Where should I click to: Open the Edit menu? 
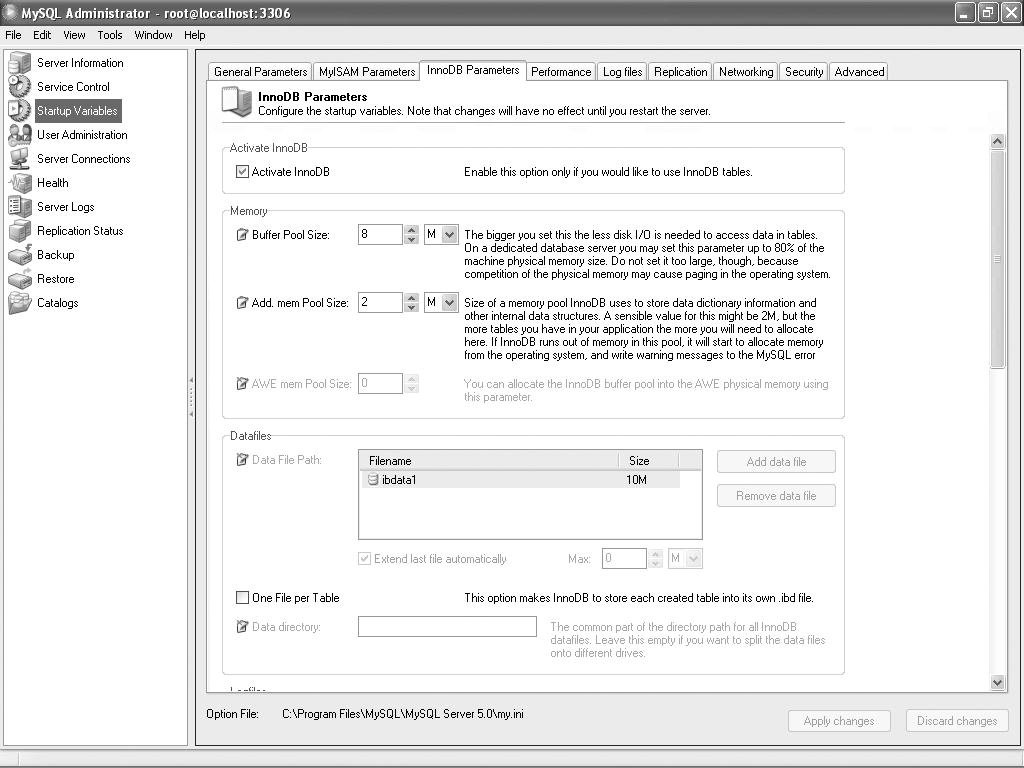click(x=42, y=35)
